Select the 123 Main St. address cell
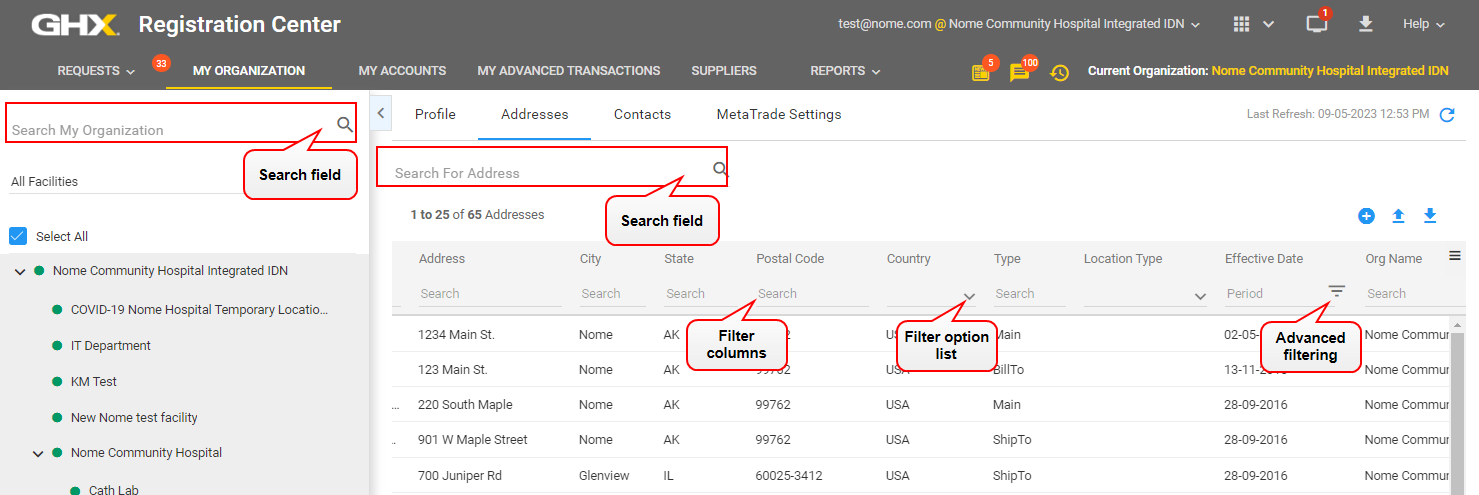 [x=453, y=370]
